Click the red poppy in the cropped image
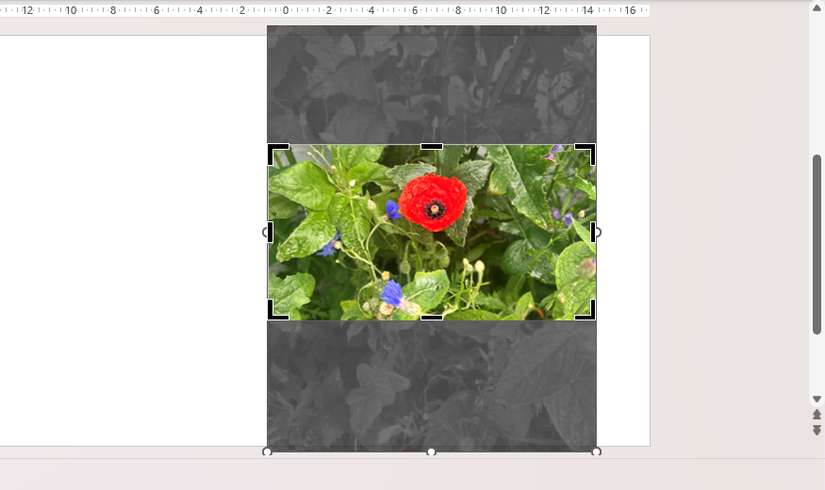 coord(433,203)
